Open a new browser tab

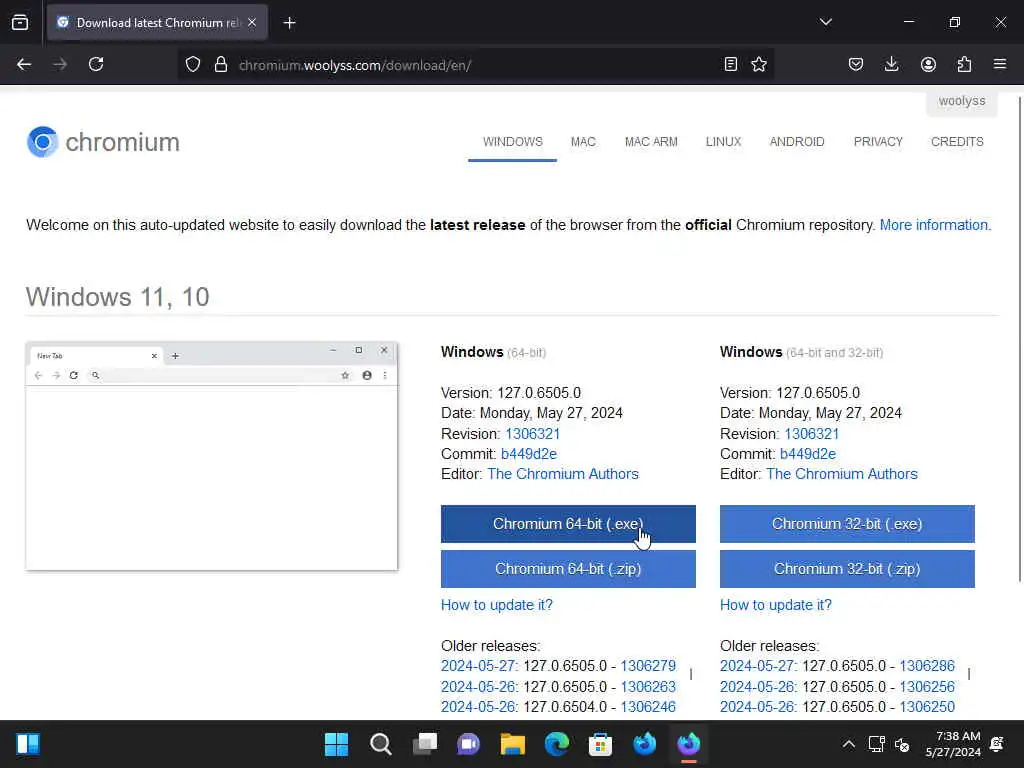pos(289,23)
